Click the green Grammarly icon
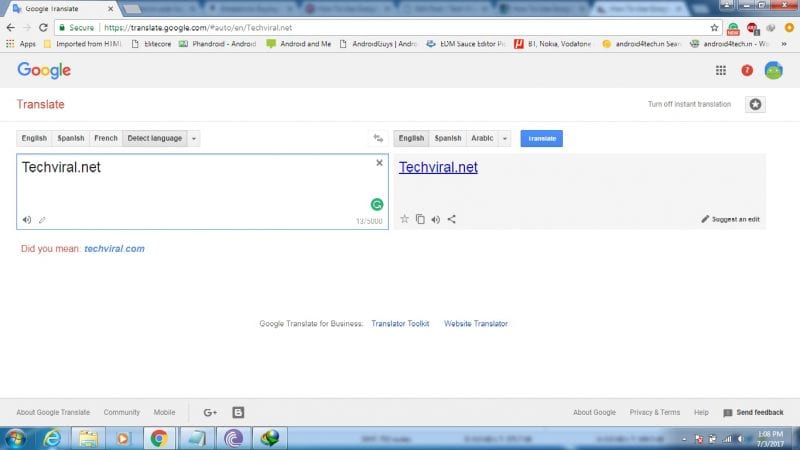Image resolution: width=800 pixels, height=450 pixels. [x=377, y=205]
